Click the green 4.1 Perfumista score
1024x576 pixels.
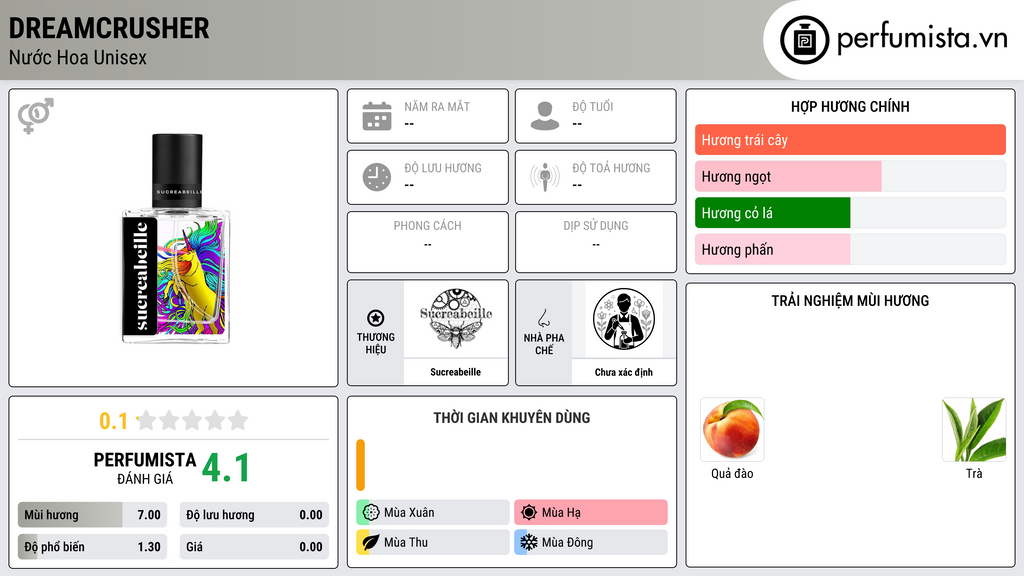[226, 468]
